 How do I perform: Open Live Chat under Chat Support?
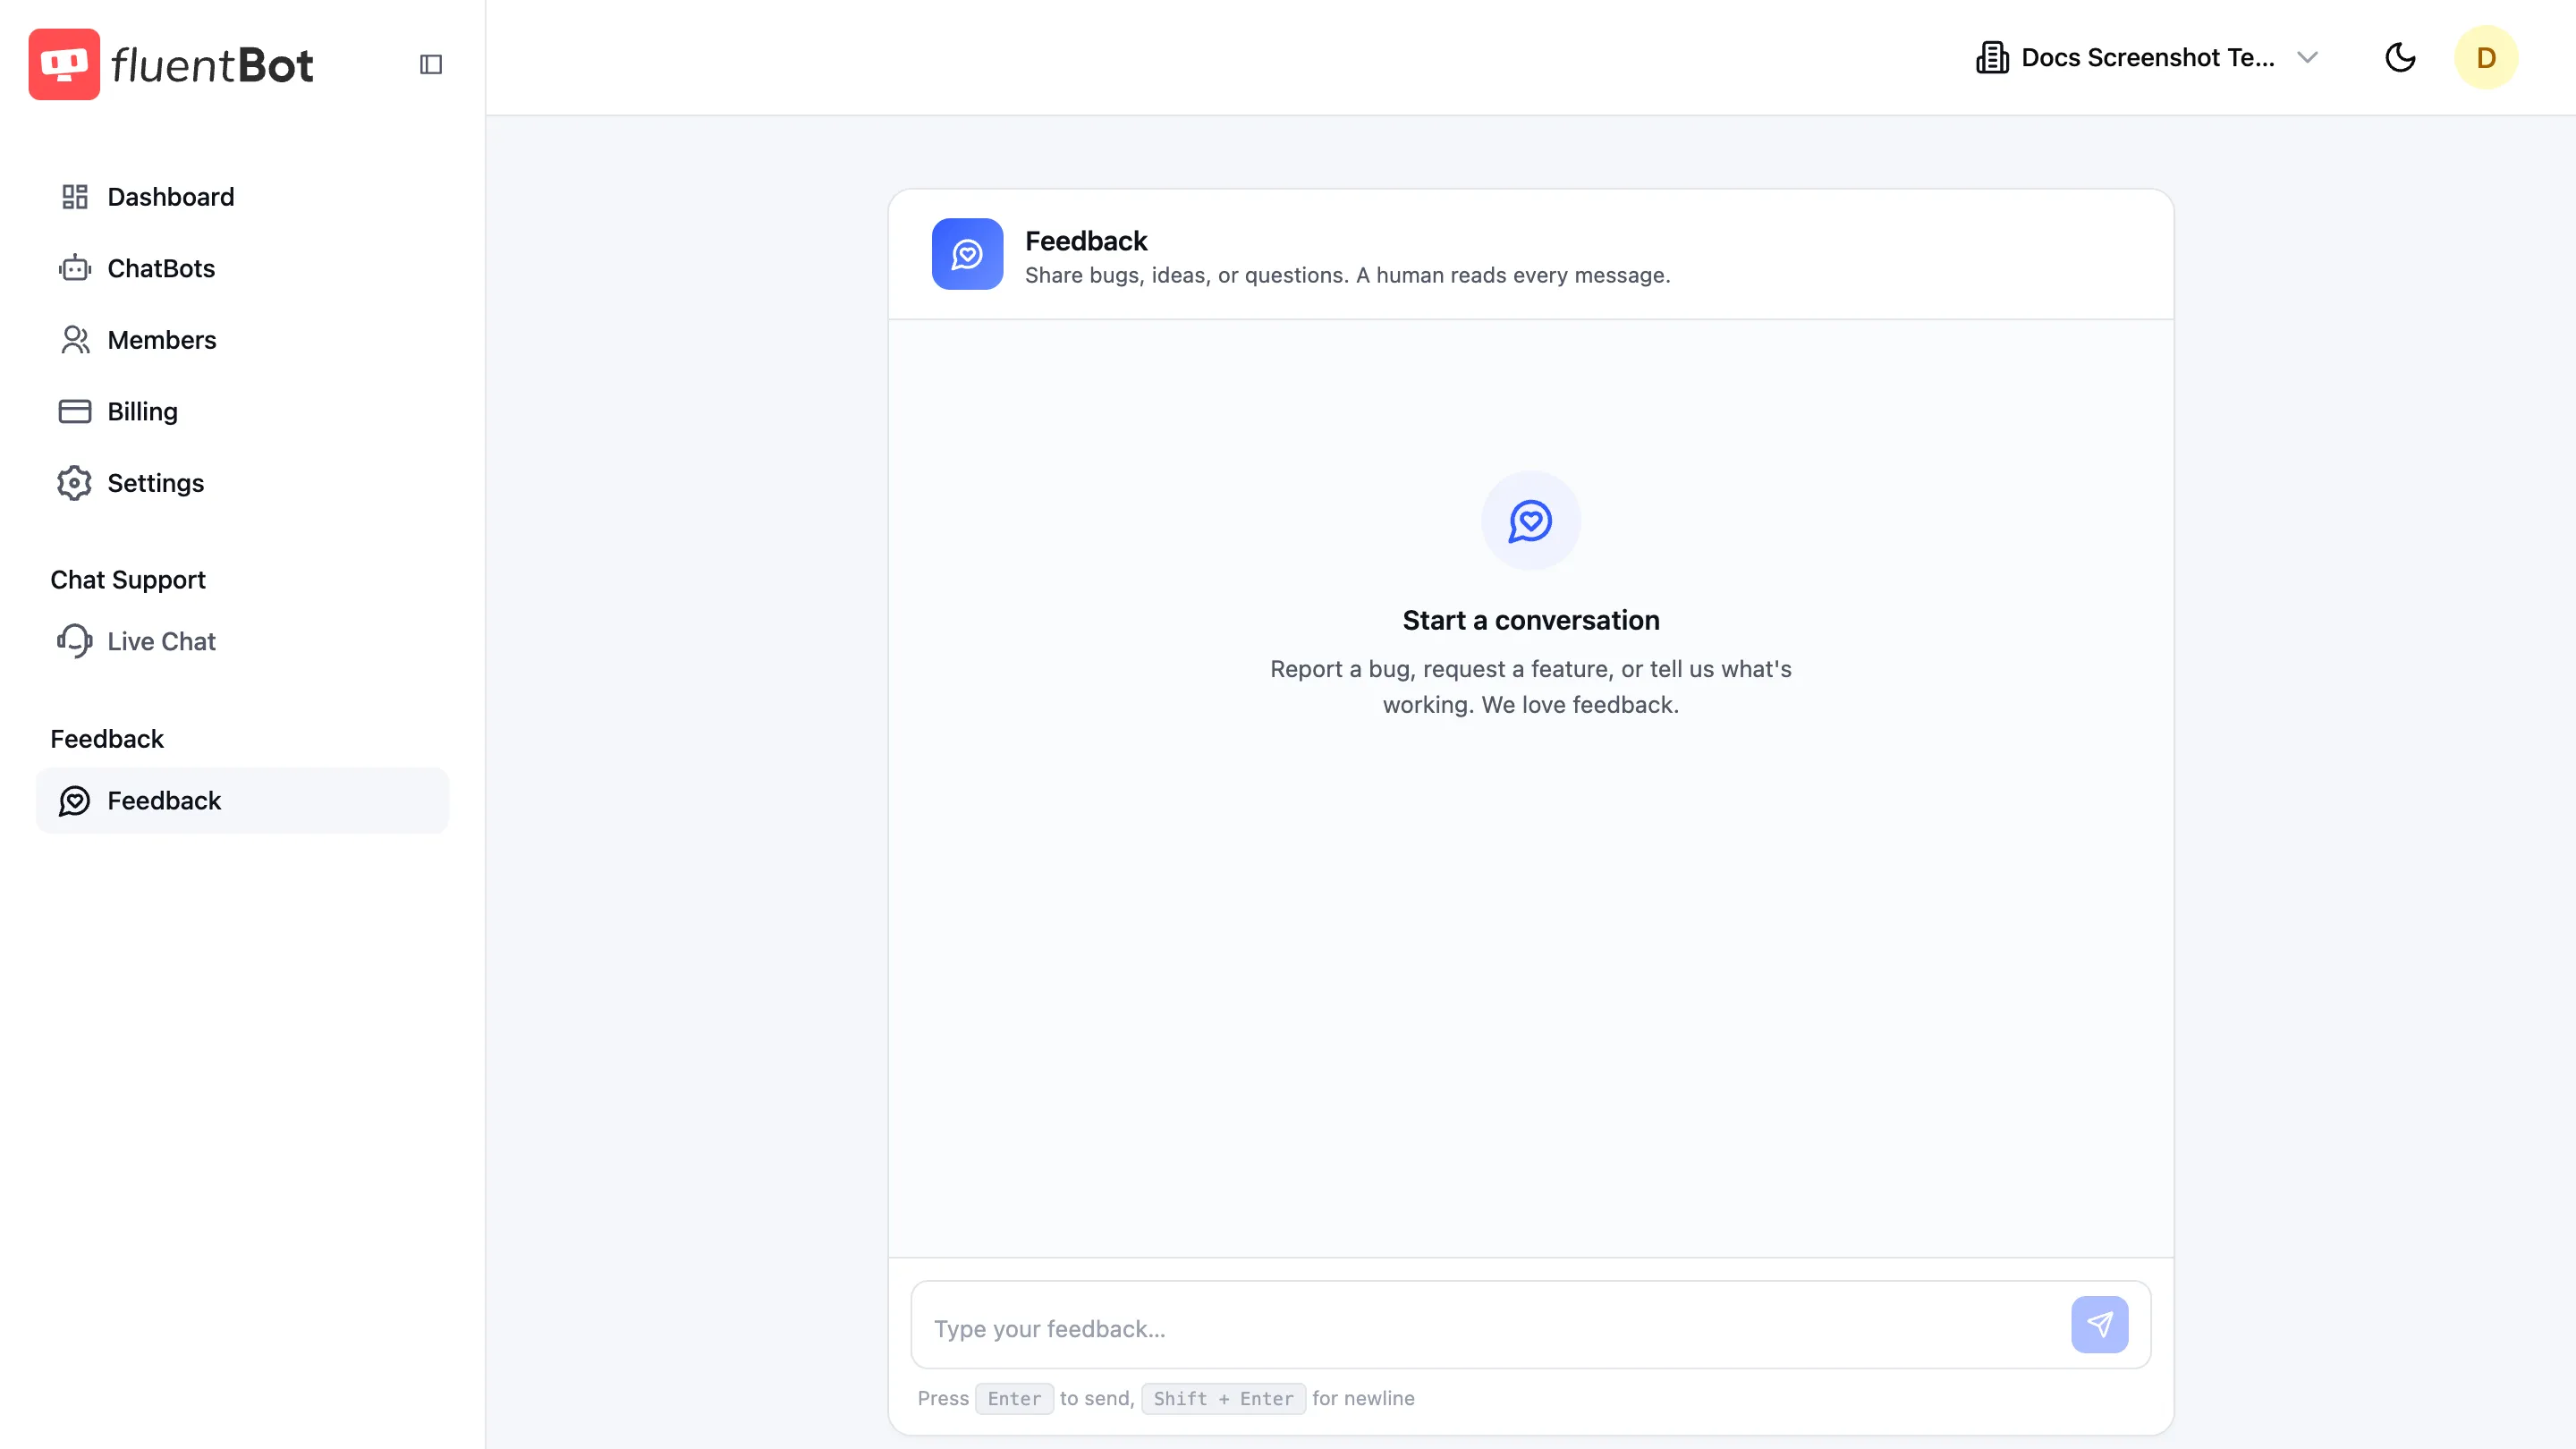point(242,641)
